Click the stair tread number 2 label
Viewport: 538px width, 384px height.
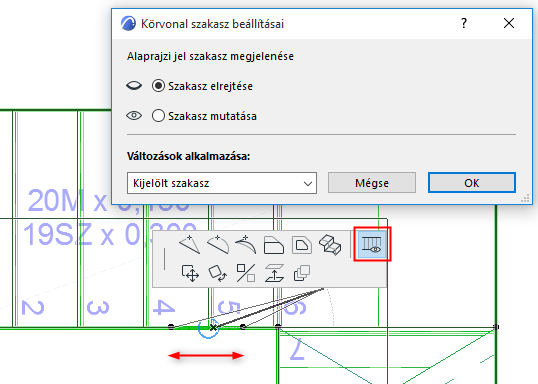(33, 307)
